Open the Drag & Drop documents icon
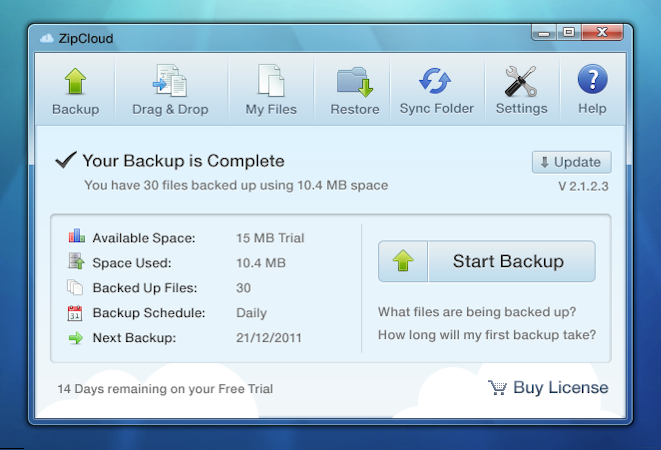661x450 pixels. click(170, 80)
